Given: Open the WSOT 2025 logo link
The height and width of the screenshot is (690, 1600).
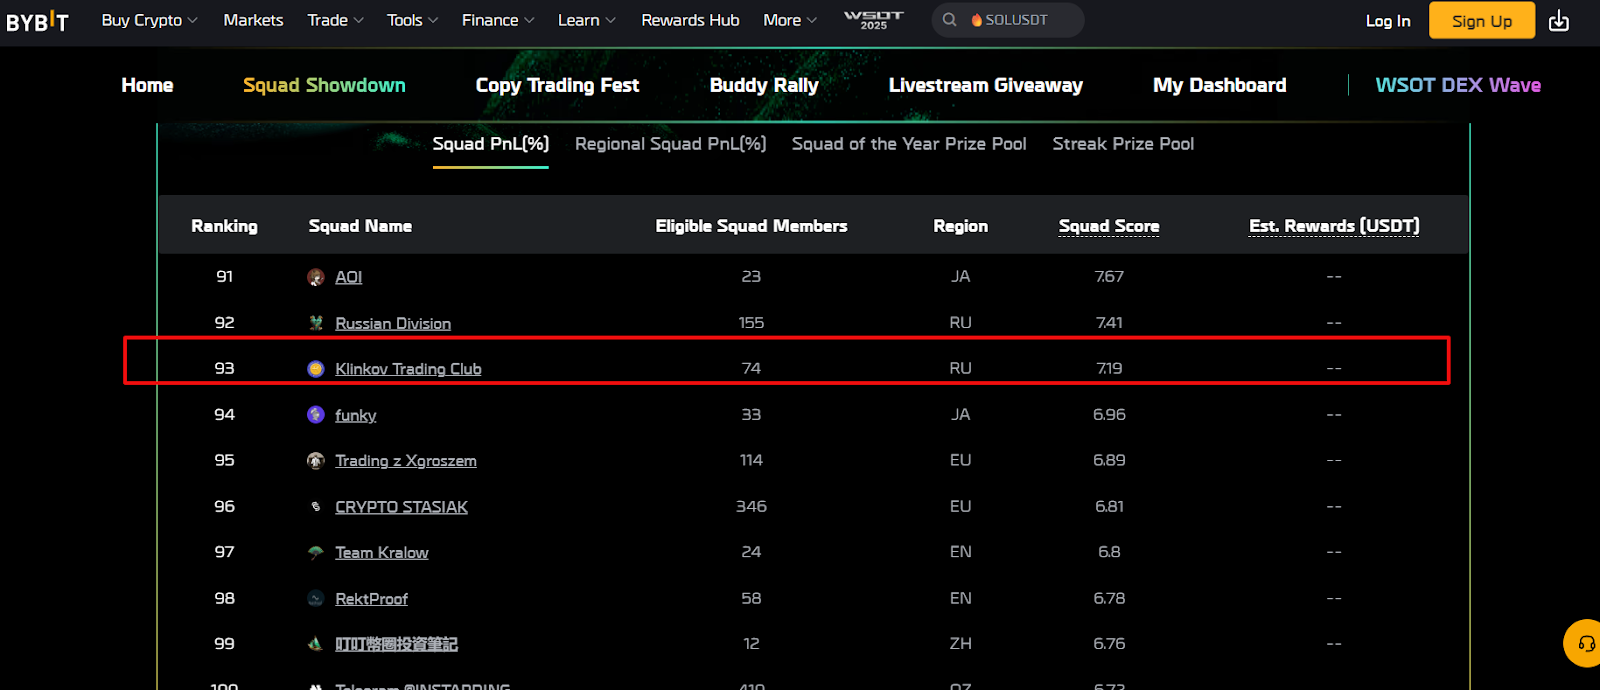Looking at the screenshot, I should click(873, 20).
